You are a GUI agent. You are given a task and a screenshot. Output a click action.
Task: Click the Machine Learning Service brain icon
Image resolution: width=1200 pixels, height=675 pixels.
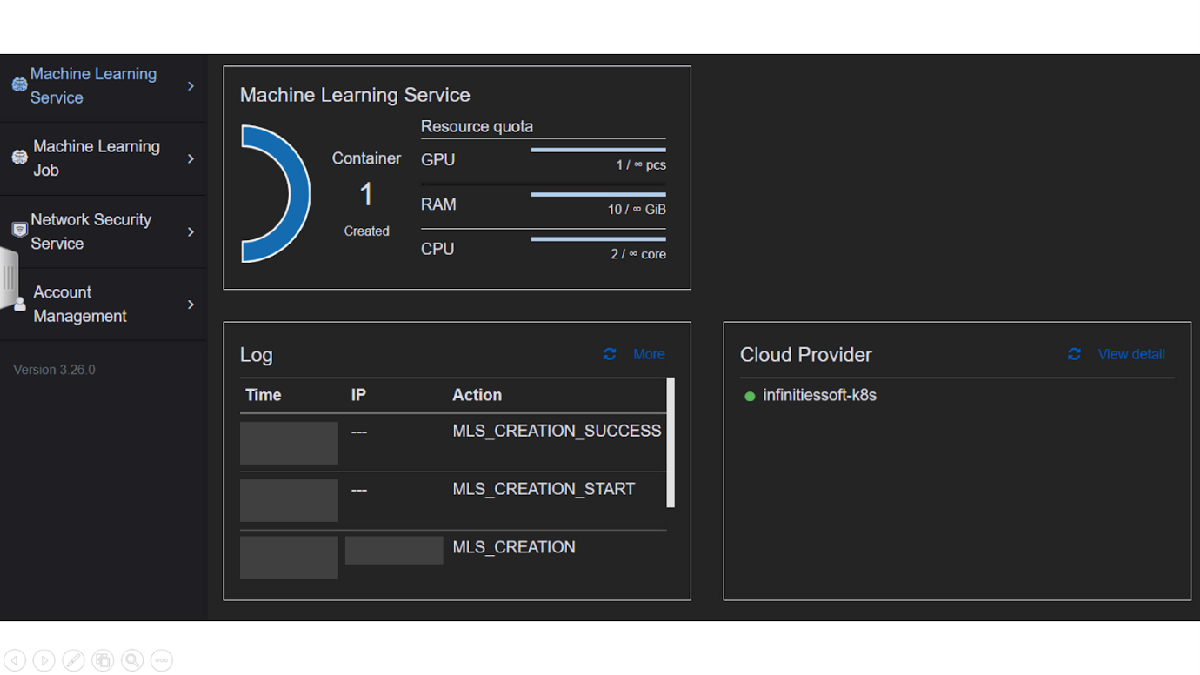19,86
